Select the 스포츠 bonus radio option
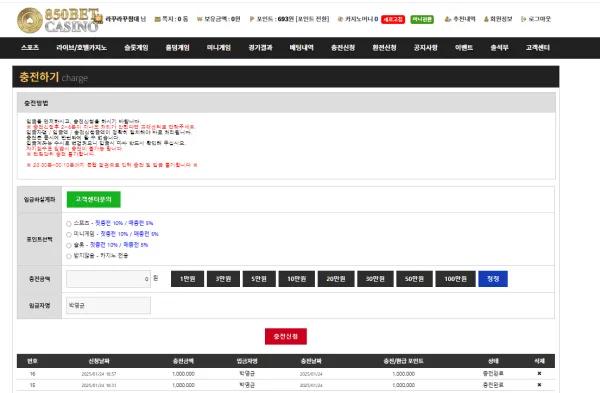This screenshot has height=393, width=600. click(69, 223)
